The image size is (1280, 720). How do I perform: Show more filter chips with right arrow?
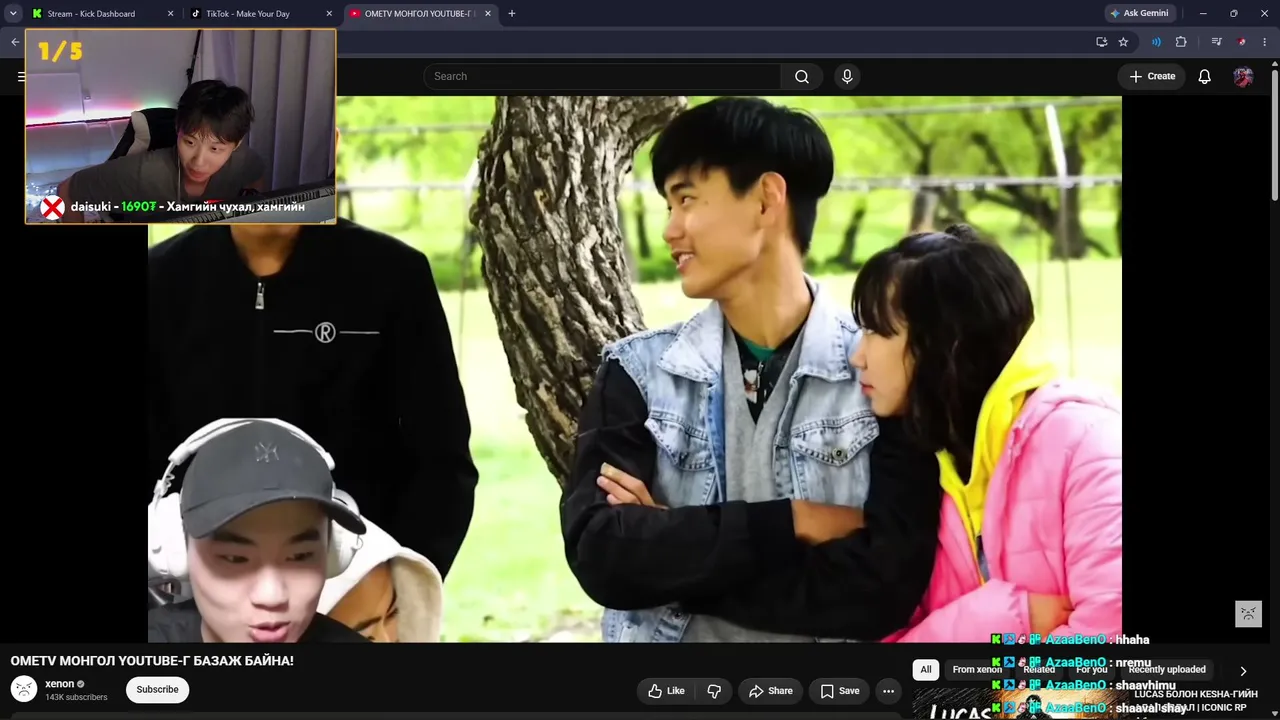[1243, 671]
